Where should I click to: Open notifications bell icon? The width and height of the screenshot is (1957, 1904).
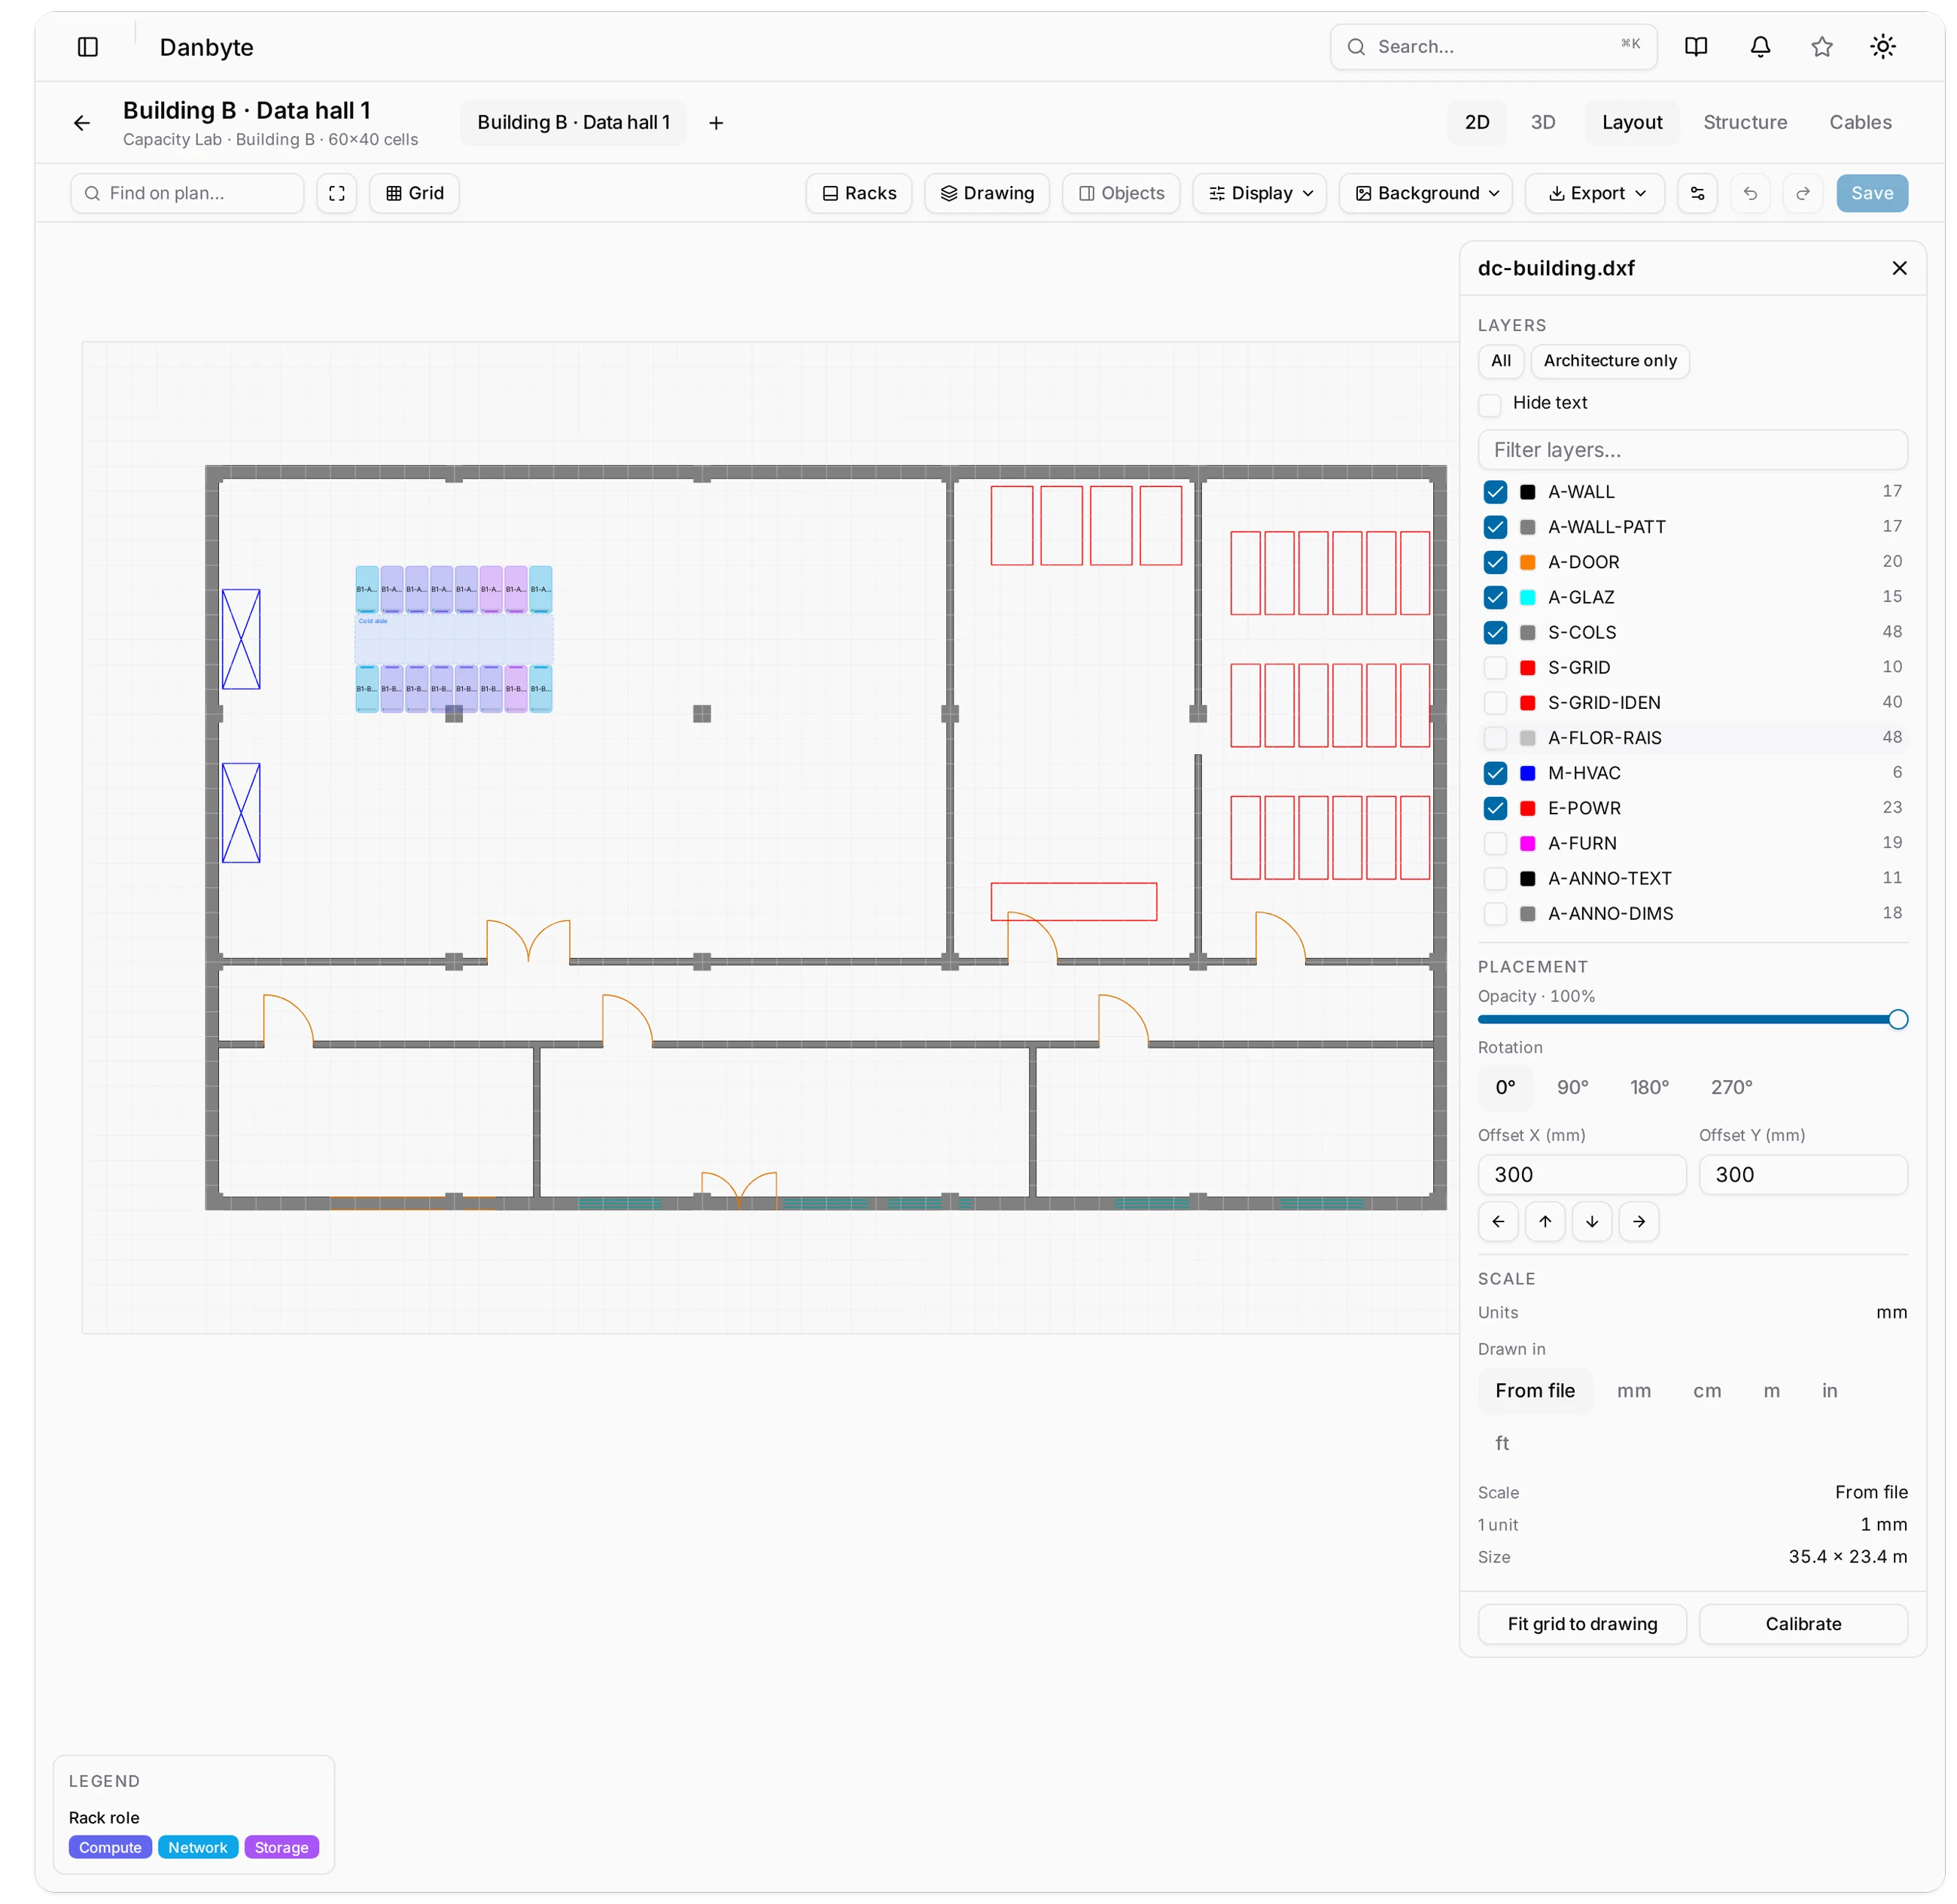pyautogui.click(x=1760, y=46)
